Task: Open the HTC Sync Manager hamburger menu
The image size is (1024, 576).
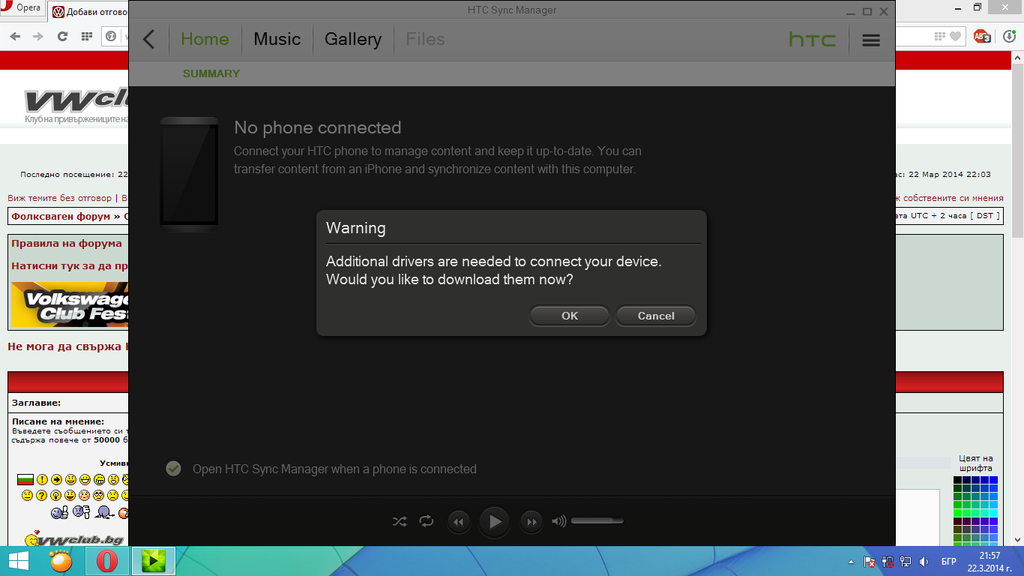Action: point(871,40)
